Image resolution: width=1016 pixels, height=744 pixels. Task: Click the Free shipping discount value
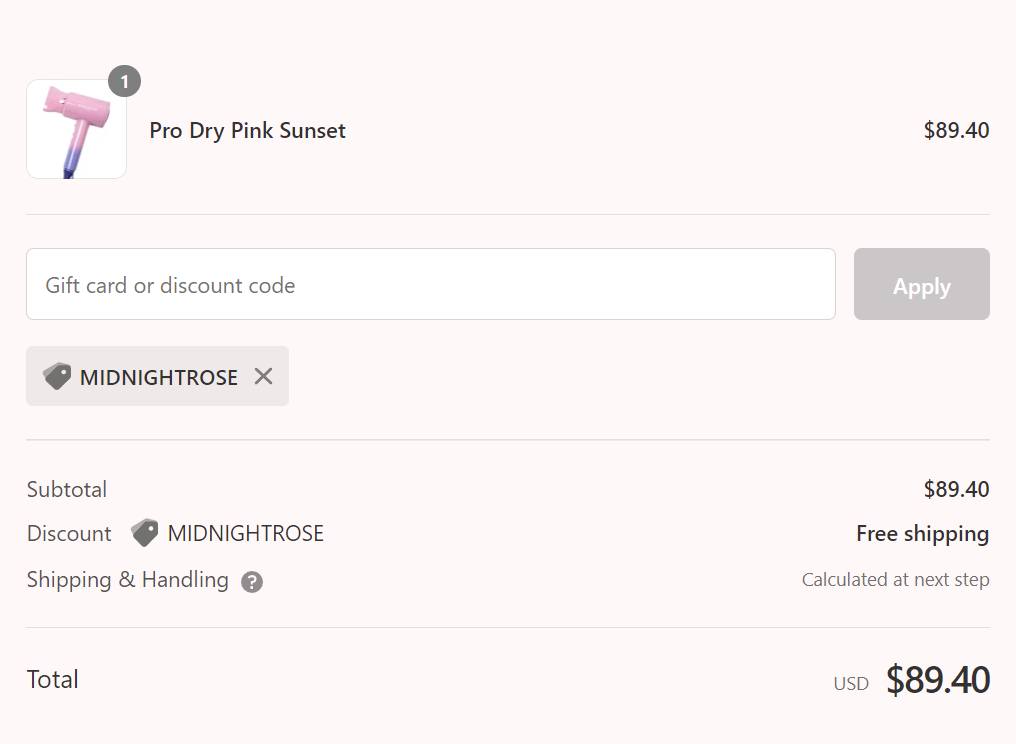tap(922, 534)
